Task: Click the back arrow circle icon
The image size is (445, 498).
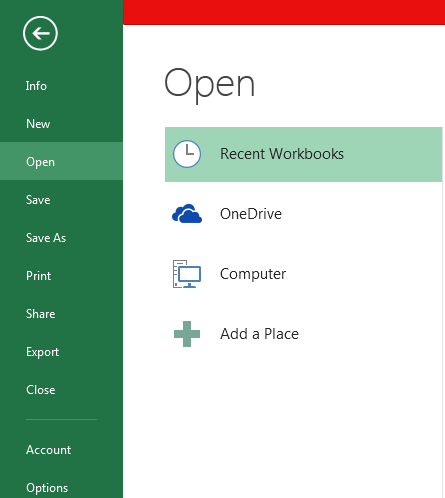Action: (x=40, y=33)
